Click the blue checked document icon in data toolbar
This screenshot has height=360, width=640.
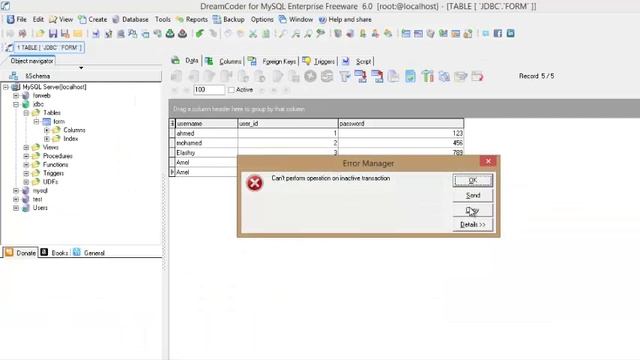(411, 76)
